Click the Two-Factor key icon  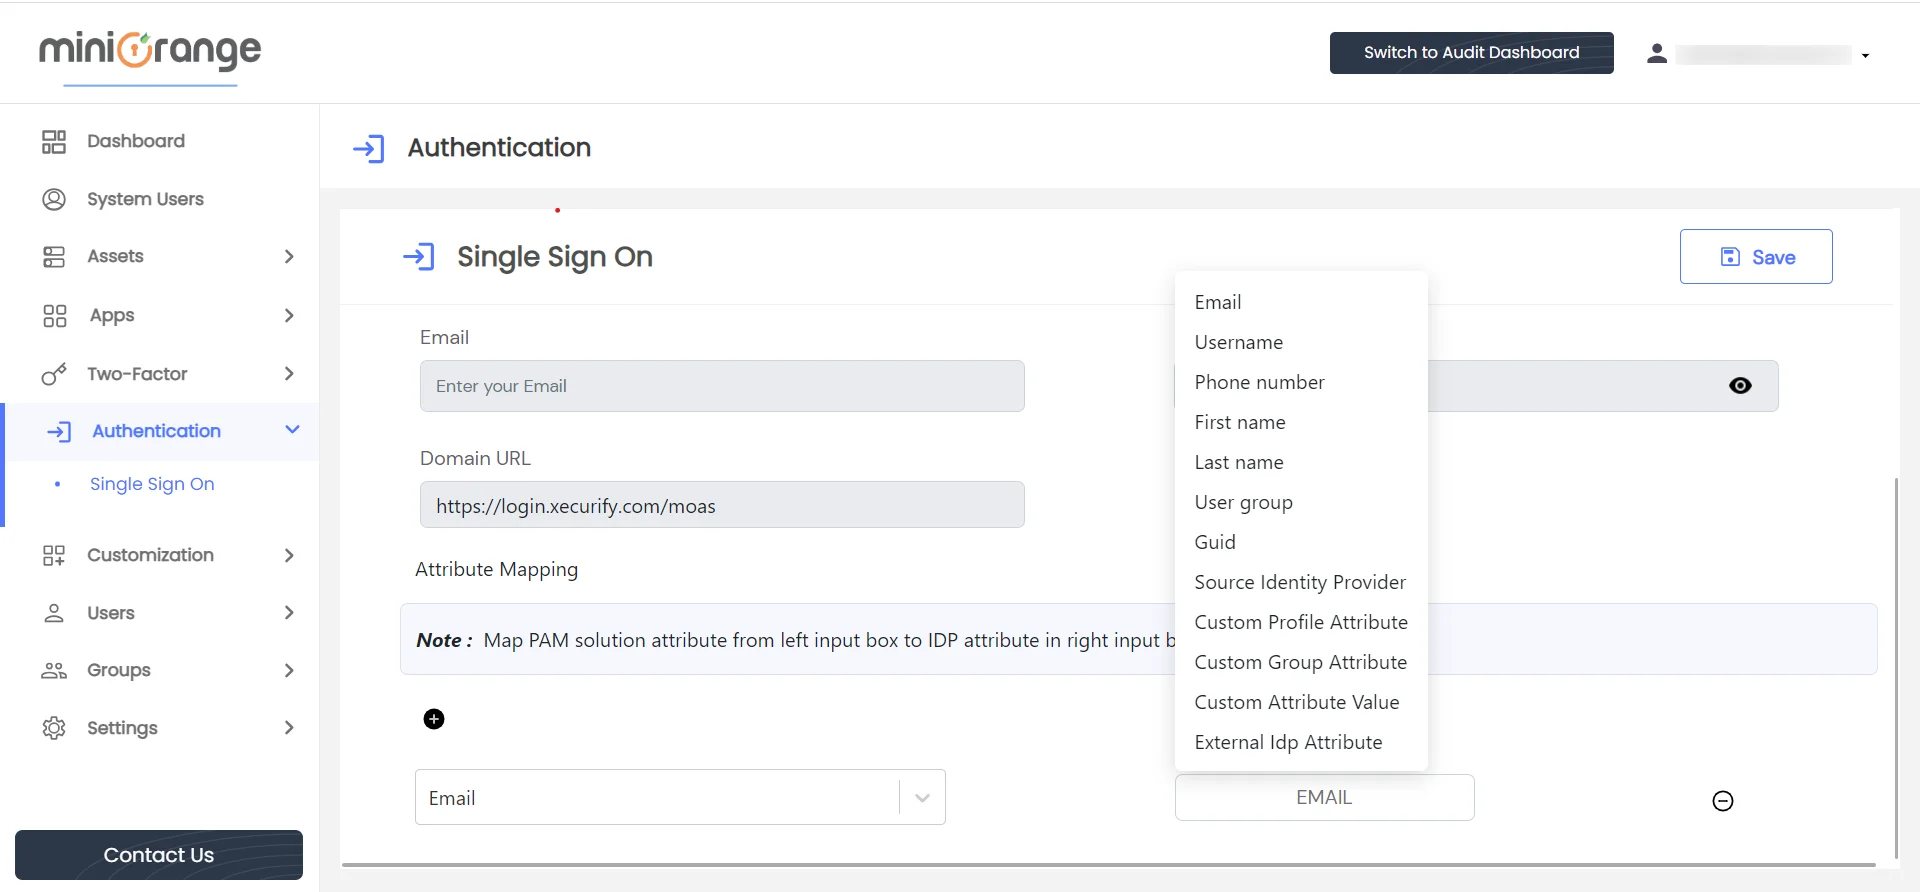click(x=54, y=374)
